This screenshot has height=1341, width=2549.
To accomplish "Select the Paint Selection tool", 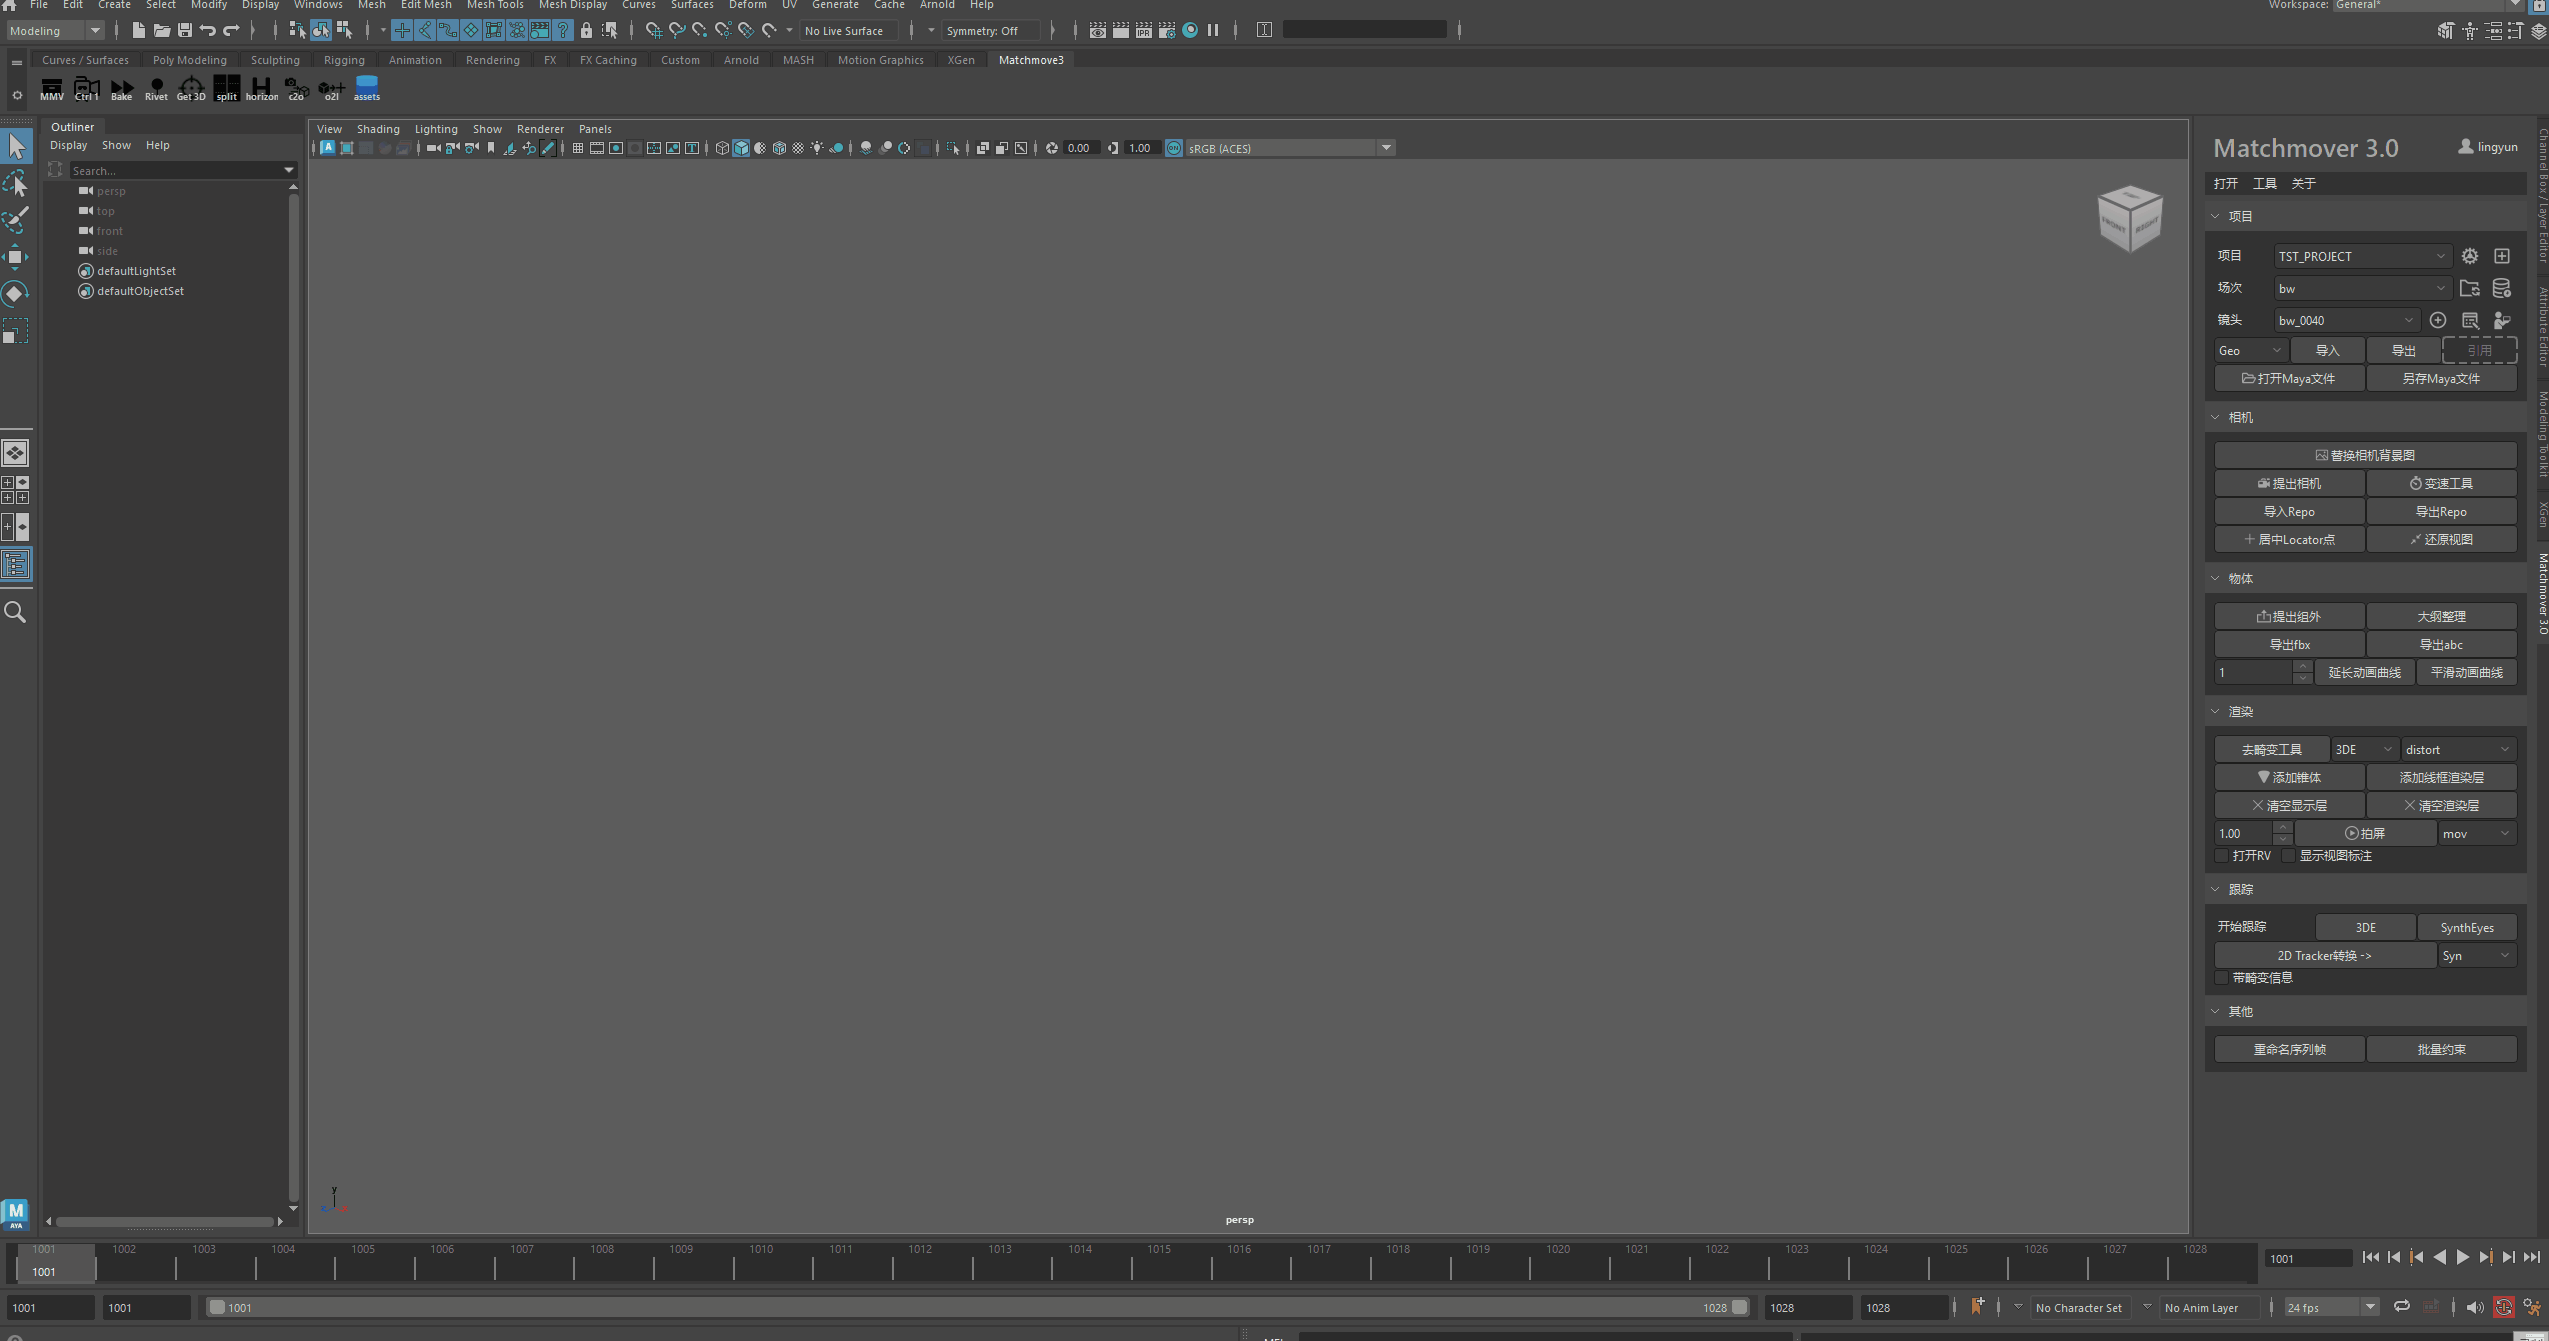I will click(x=15, y=220).
